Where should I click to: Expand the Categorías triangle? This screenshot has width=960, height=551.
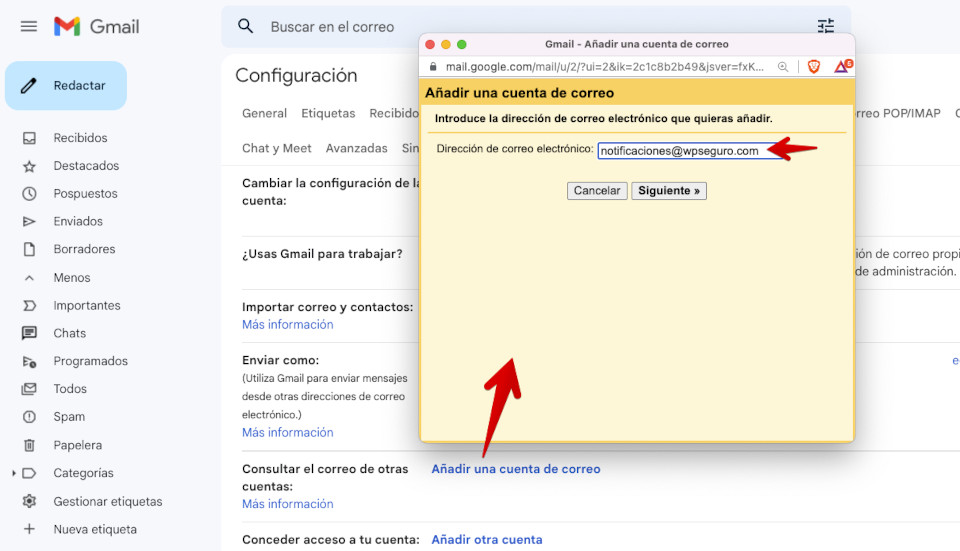[13, 473]
